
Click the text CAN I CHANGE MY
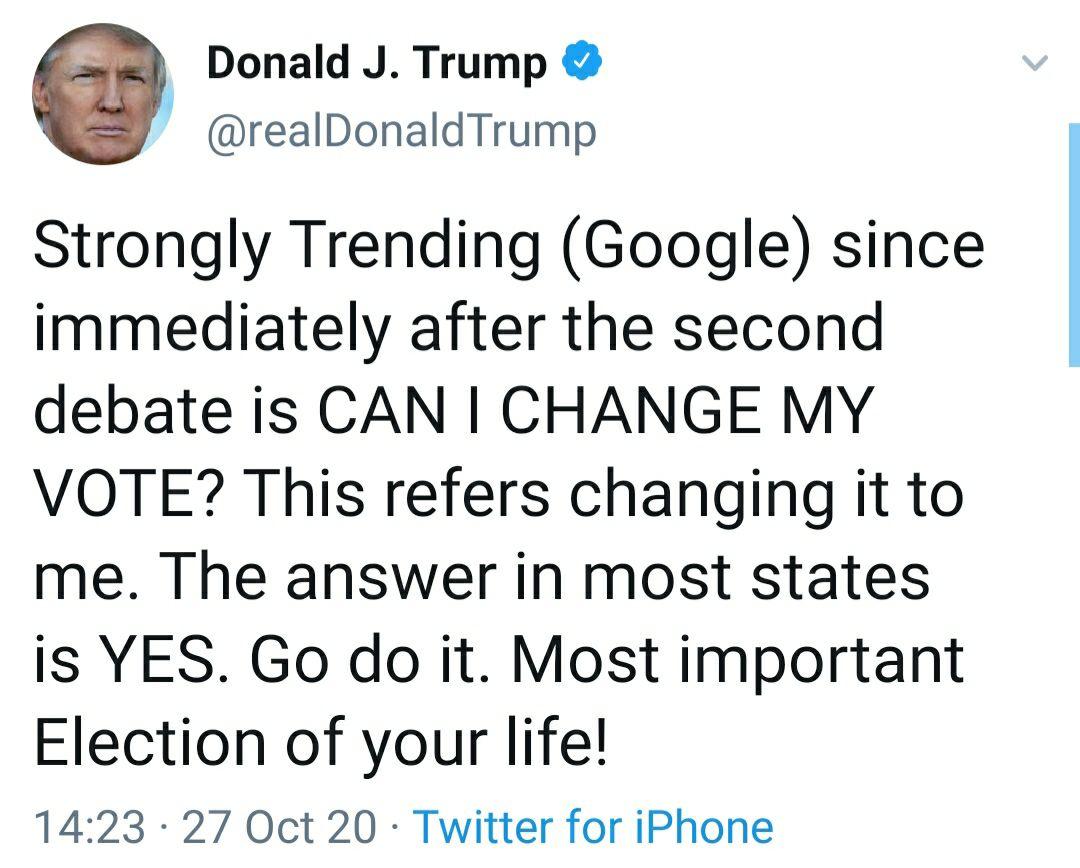597,411
